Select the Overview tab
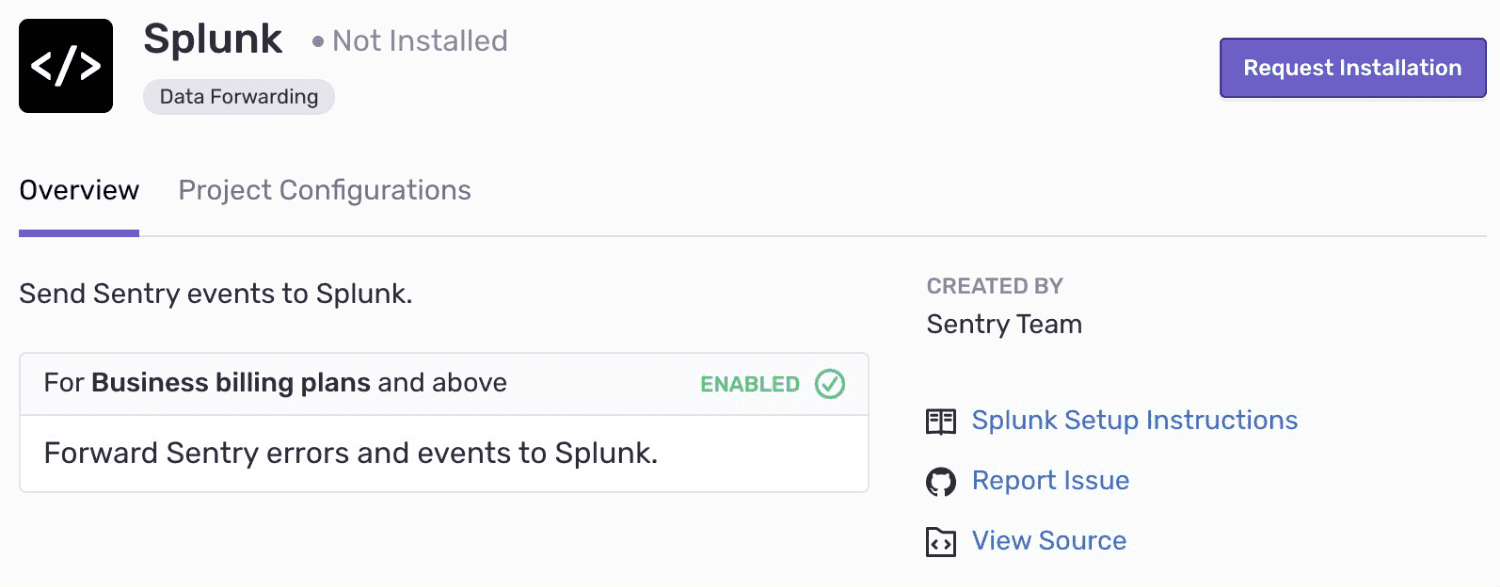Screen dimensions: 1500x587 tap(78, 190)
